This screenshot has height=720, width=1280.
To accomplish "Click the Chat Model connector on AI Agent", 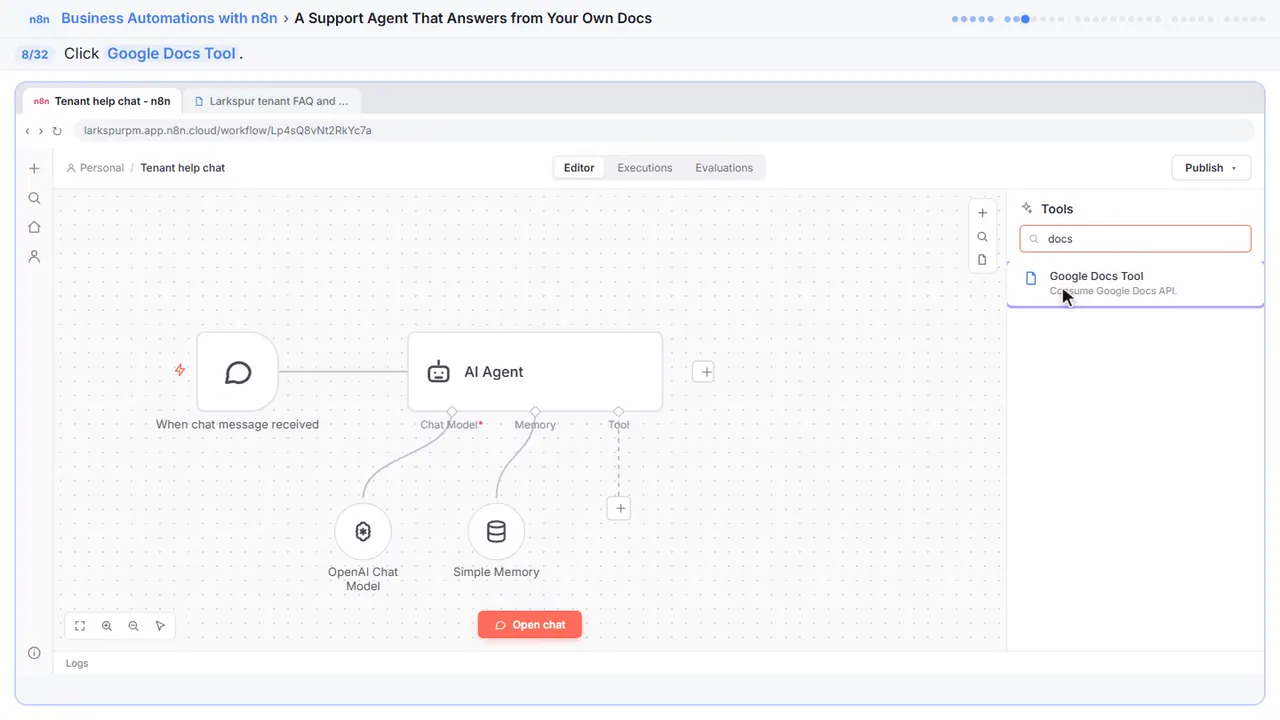I will [x=452, y=411].
